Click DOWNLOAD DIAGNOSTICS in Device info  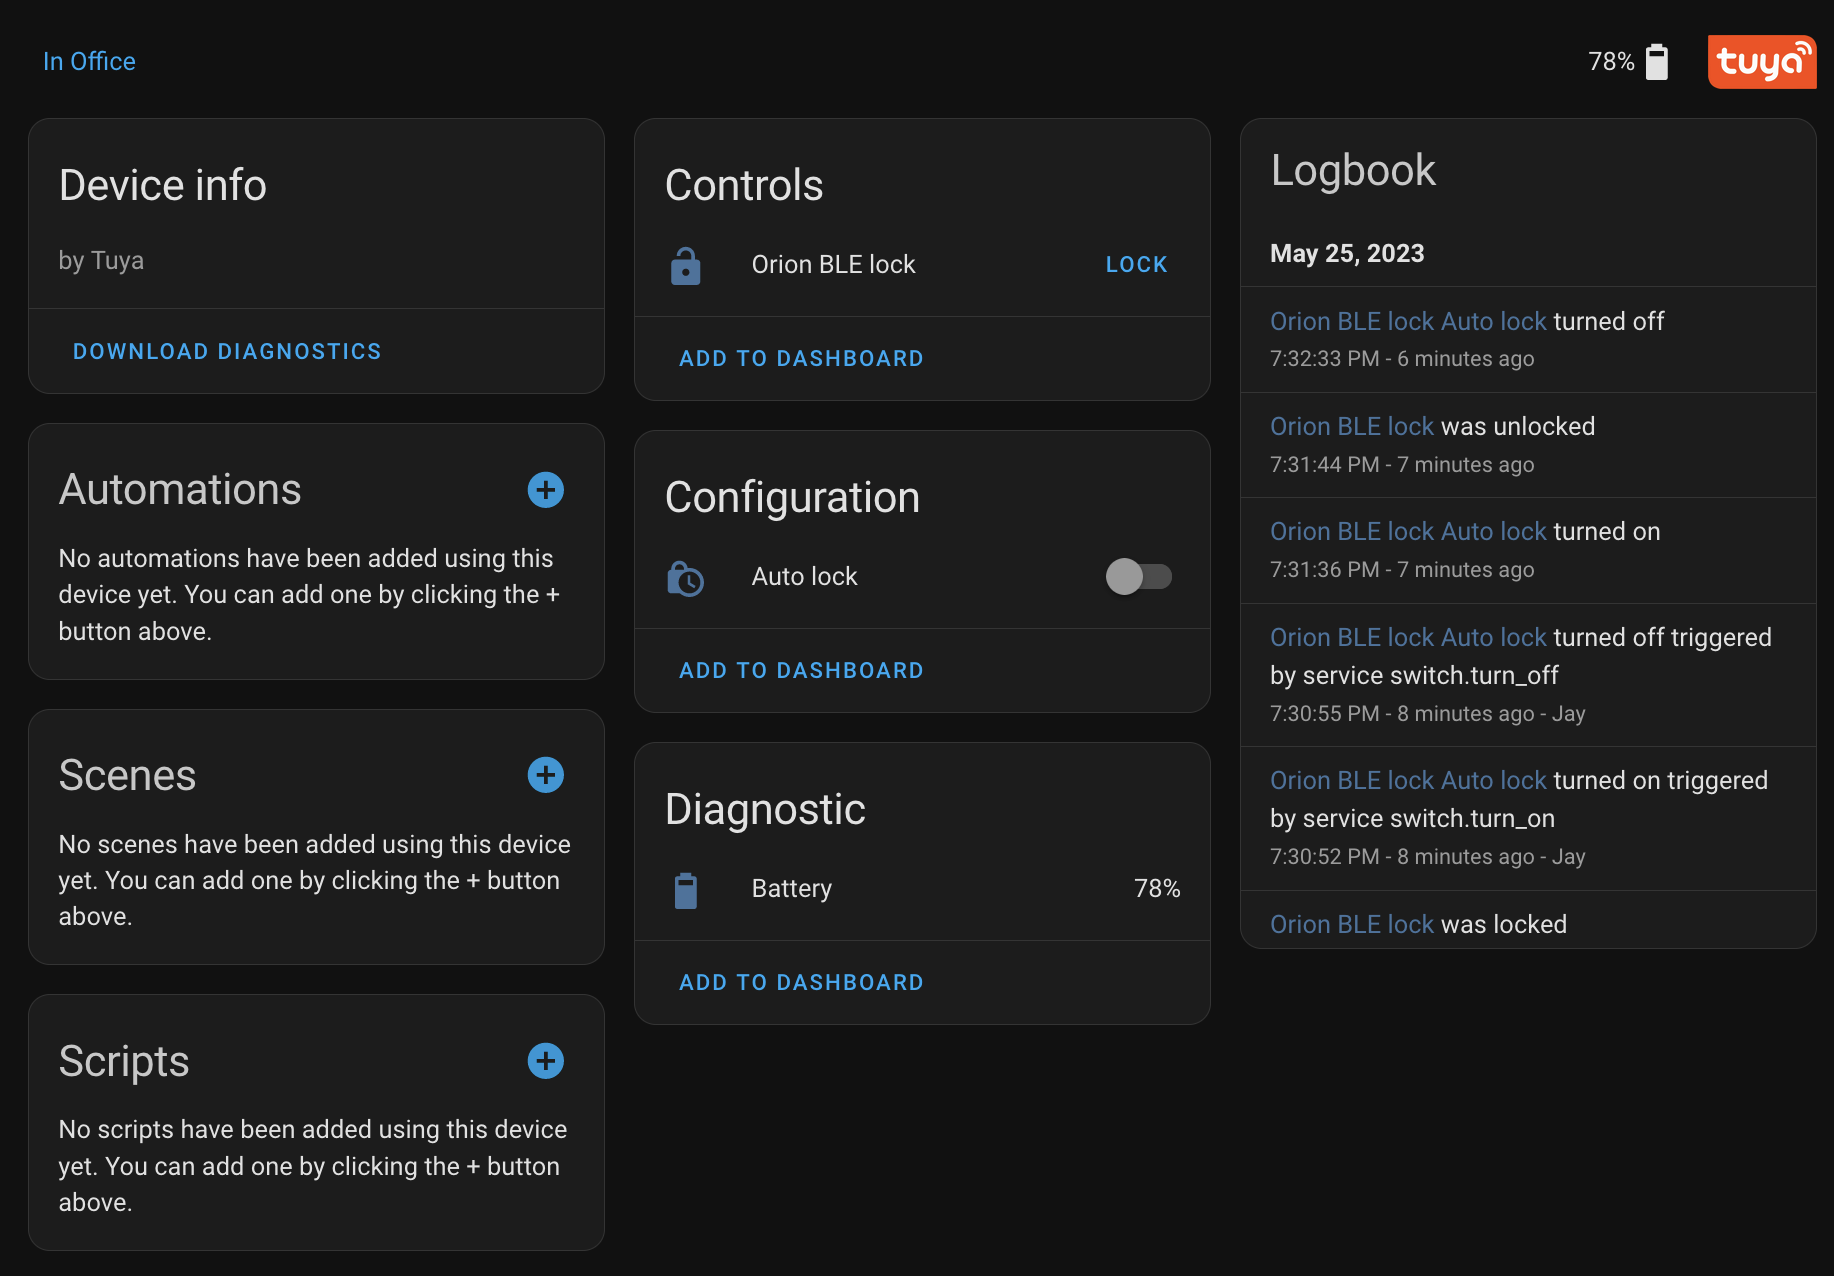pos(226,351)
